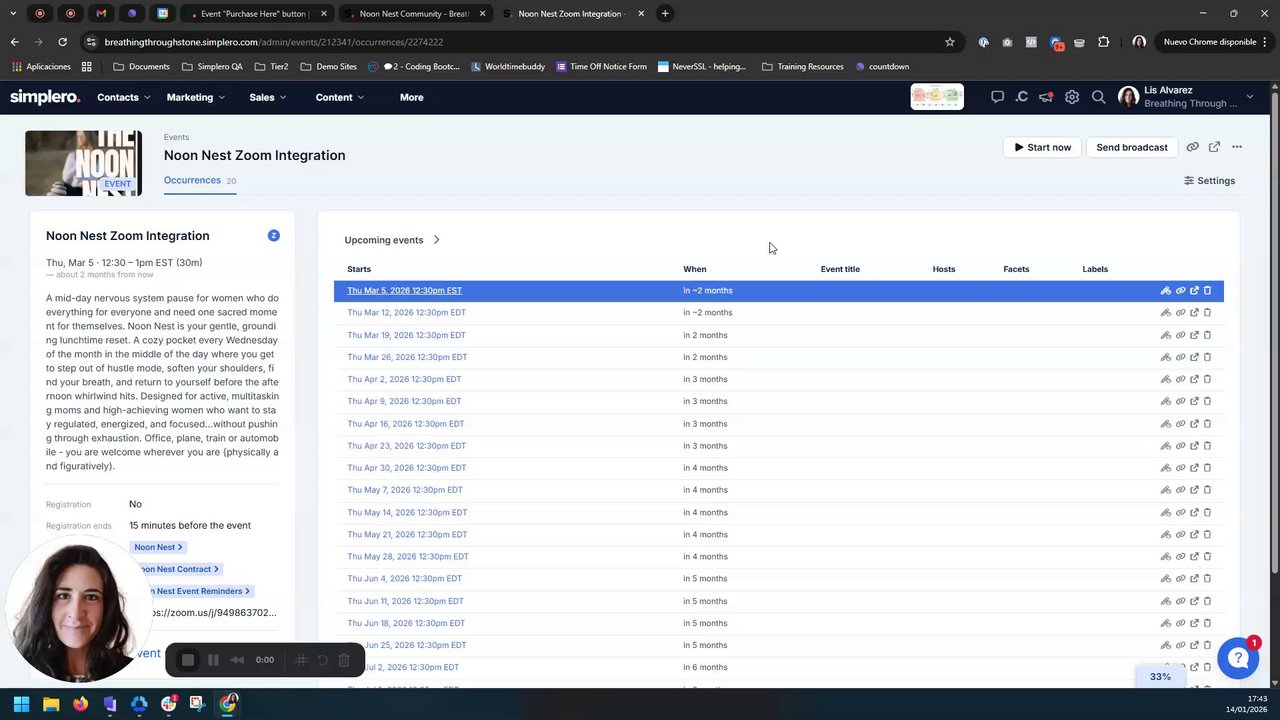Open external link for Mar 5, 2026 occurrence

coord(1194,291)
